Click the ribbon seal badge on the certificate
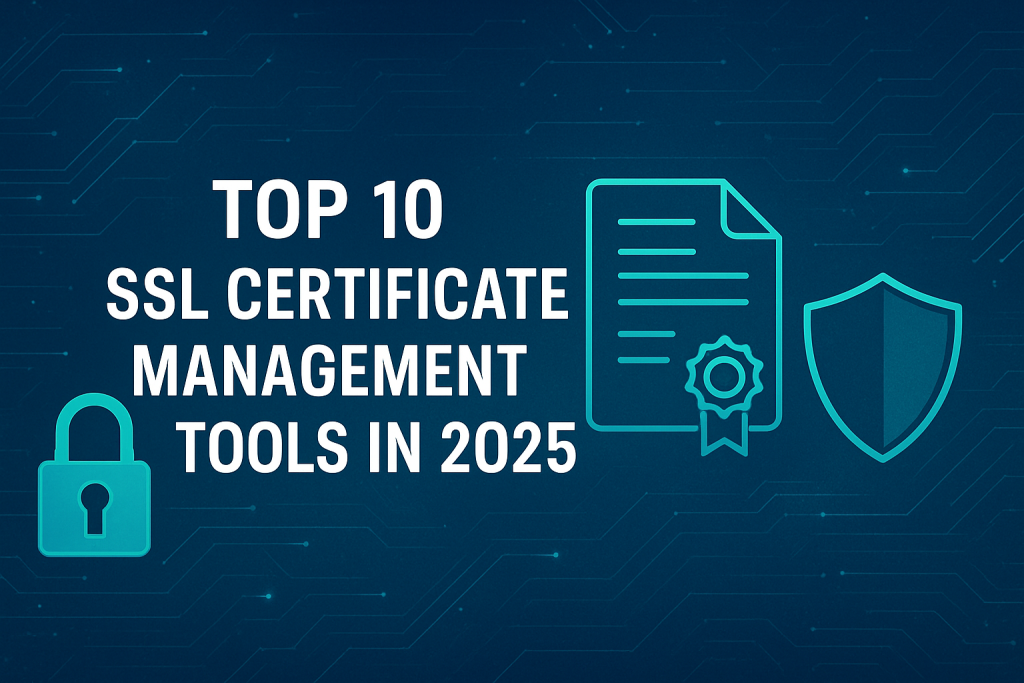1024x683 pixels. click(x=724, y=394)
